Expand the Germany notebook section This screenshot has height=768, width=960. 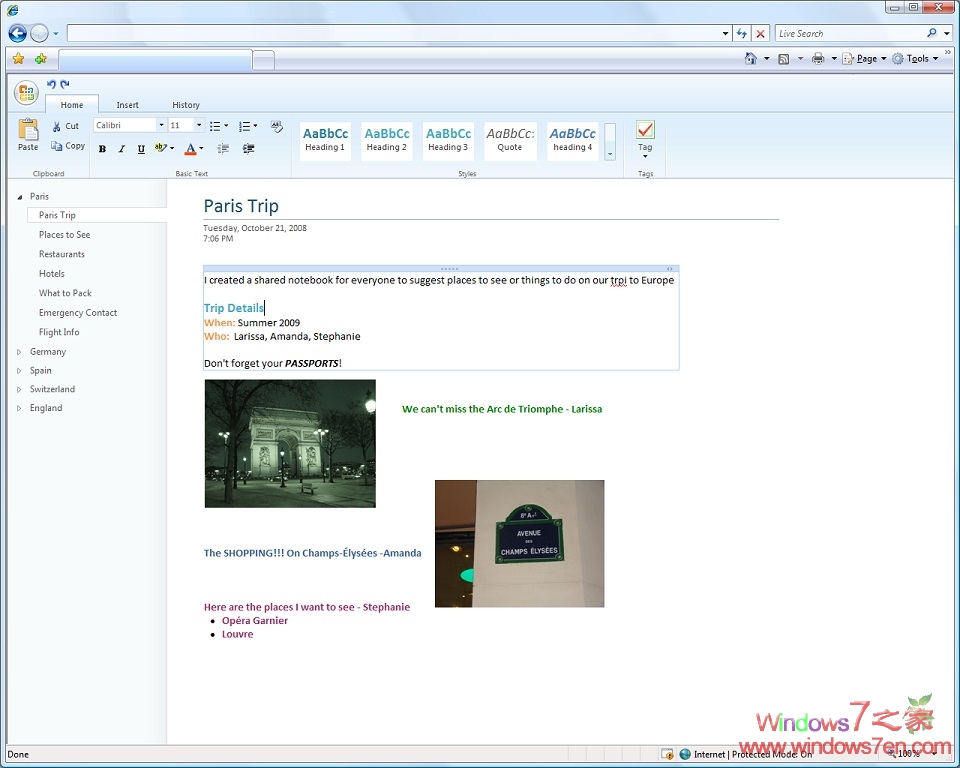tap(19, 352)
